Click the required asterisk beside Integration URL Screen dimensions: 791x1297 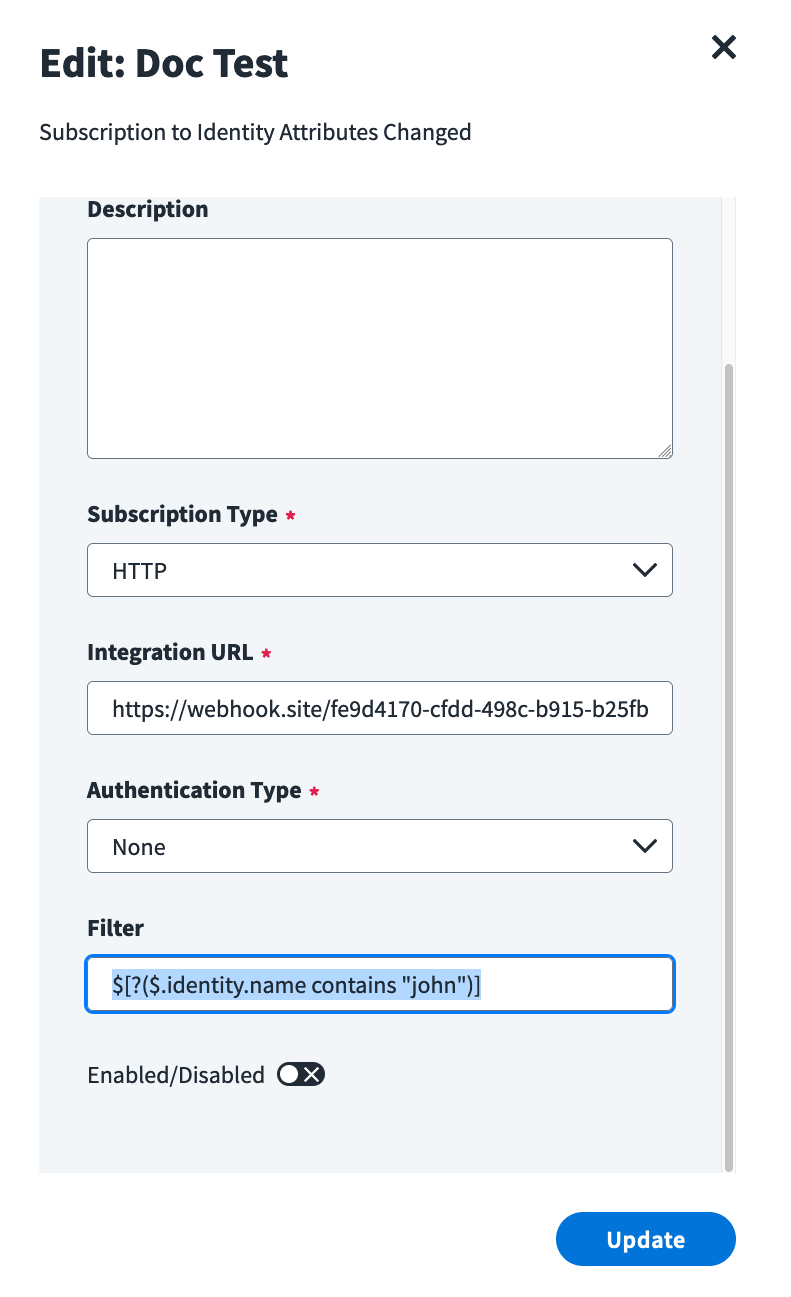(266, 653)
